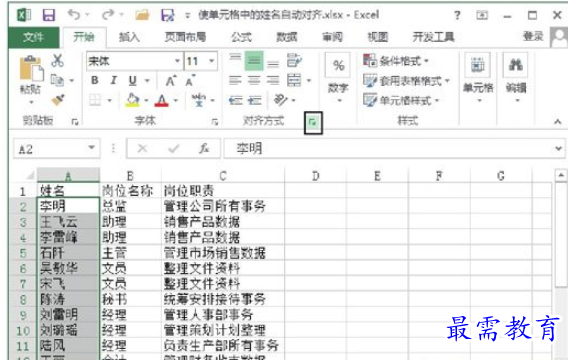This screenshot has height=360, width=568.
Task: Switch to the 页面布局 tab
Action: [x=185, y=37]
